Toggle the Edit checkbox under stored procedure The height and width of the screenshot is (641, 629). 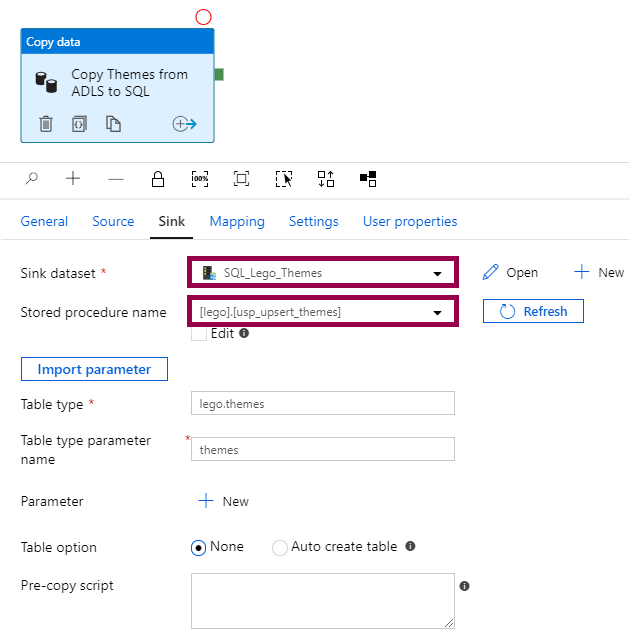[199, 334]
